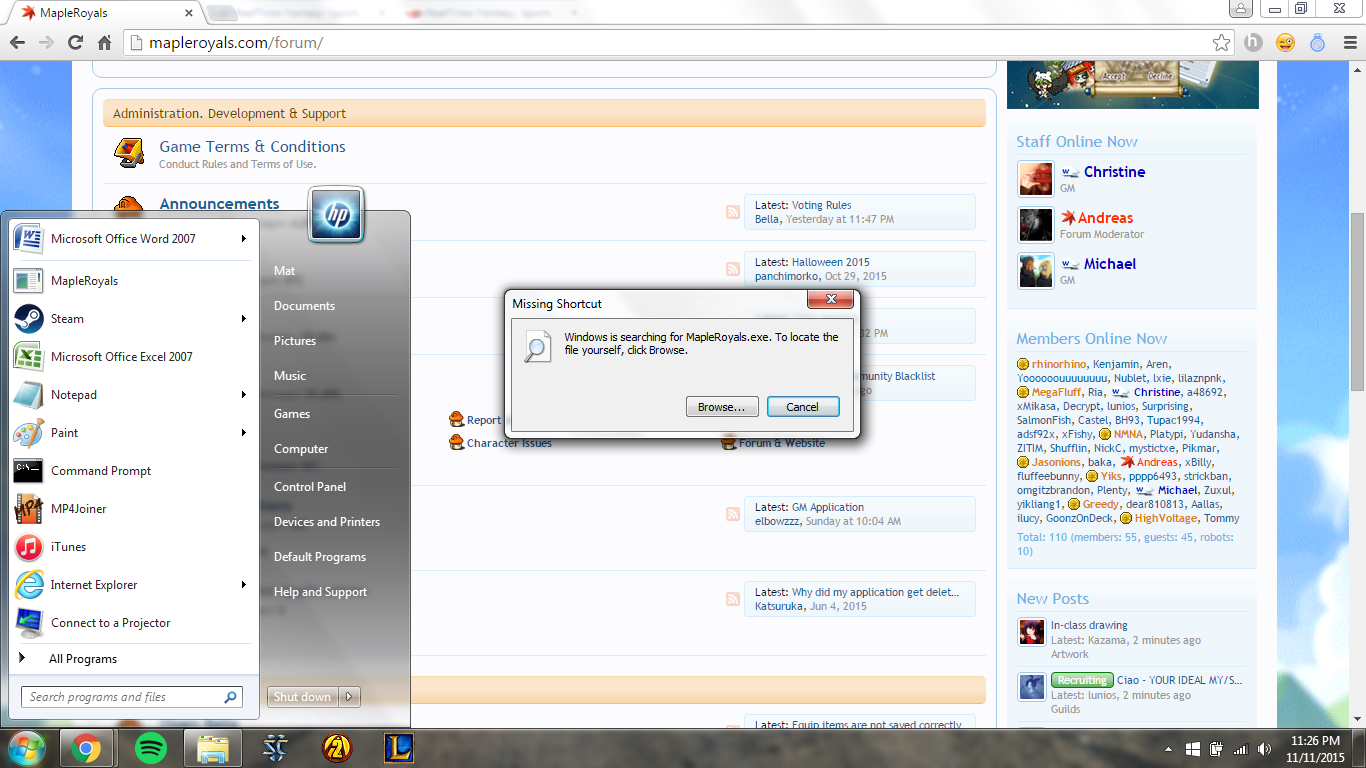Open Documents from the Start menu
This screenshot has width=1366, height=768.
click(x=304, y=306)
